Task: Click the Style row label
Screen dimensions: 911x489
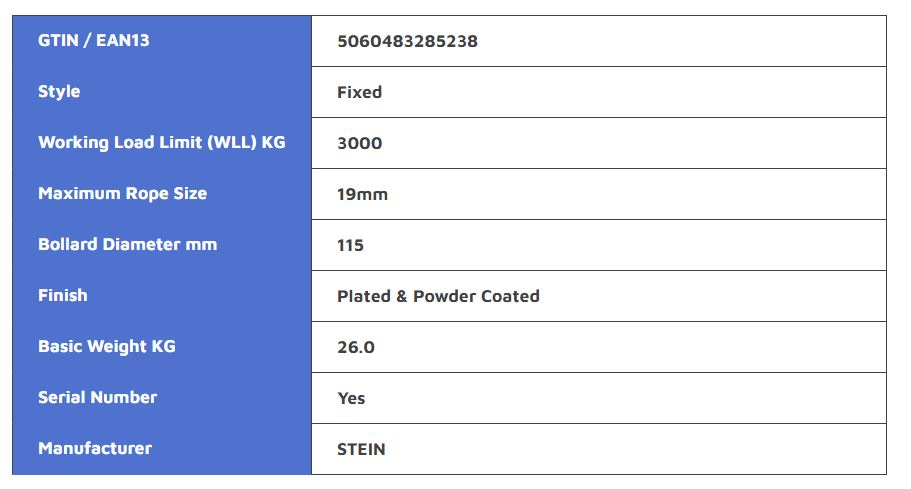Action: click(x=59, y=92)
